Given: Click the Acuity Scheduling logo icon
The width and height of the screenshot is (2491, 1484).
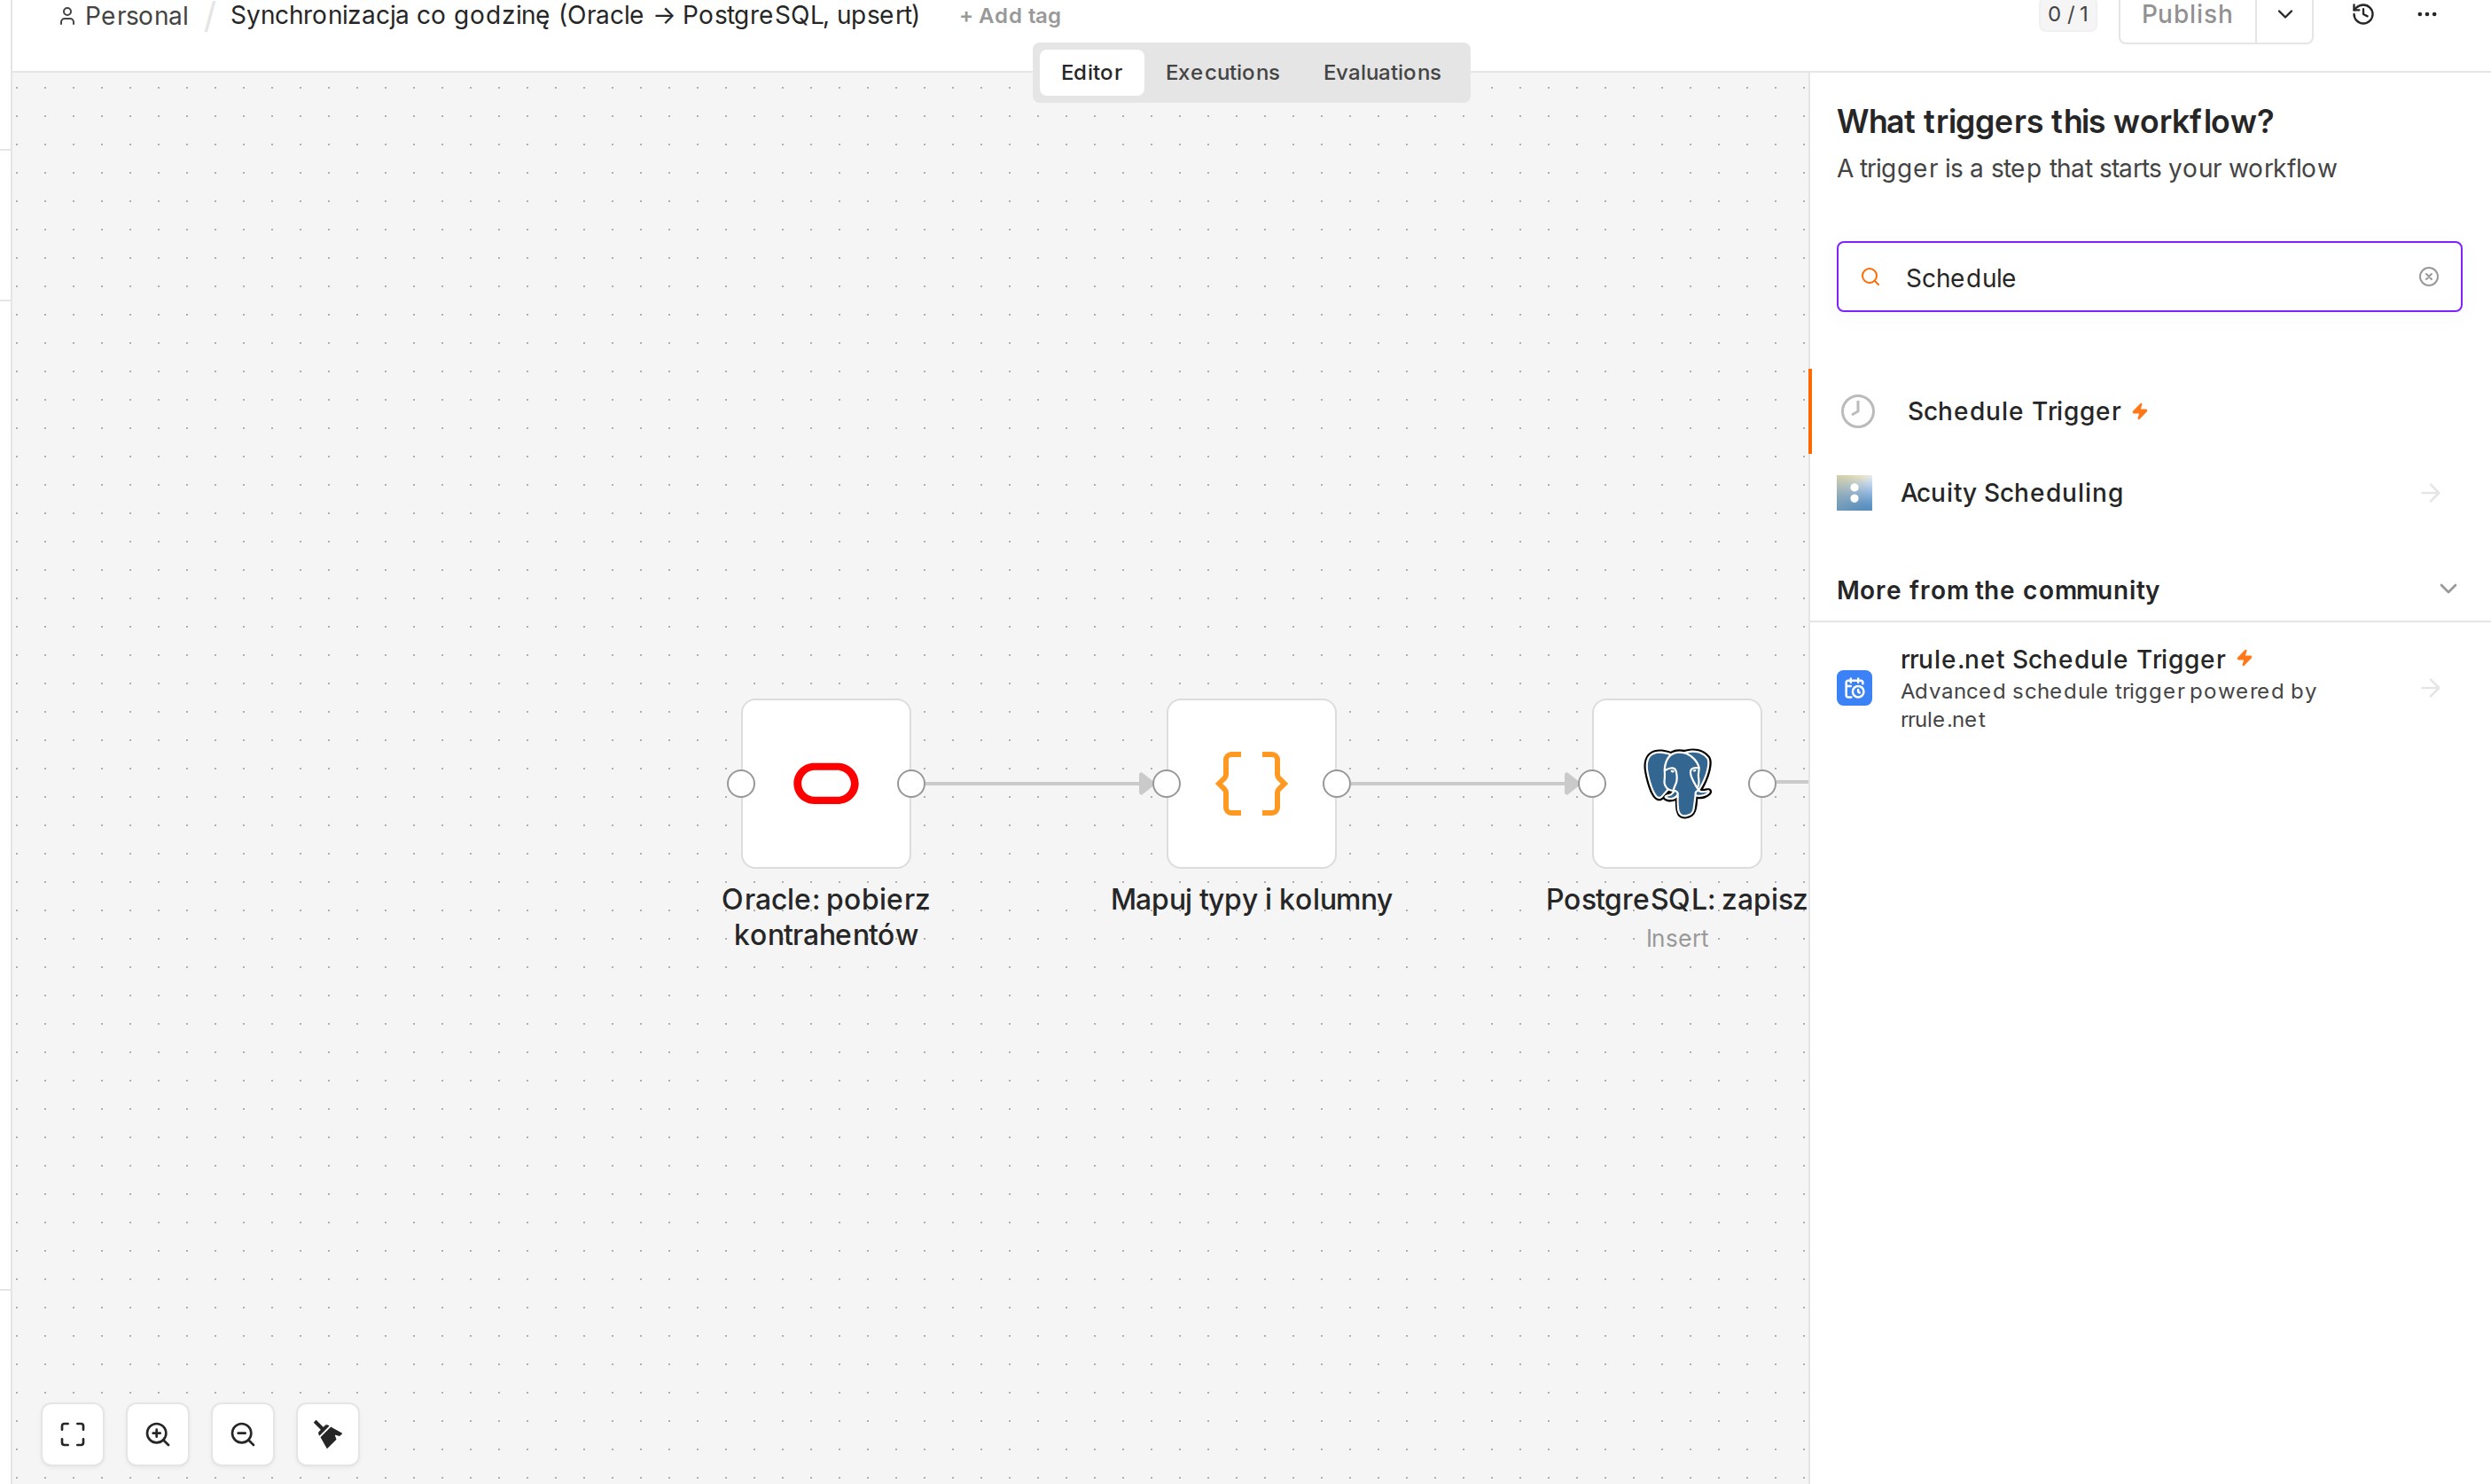Looking at the screenshot, I should click(1854, 493).
